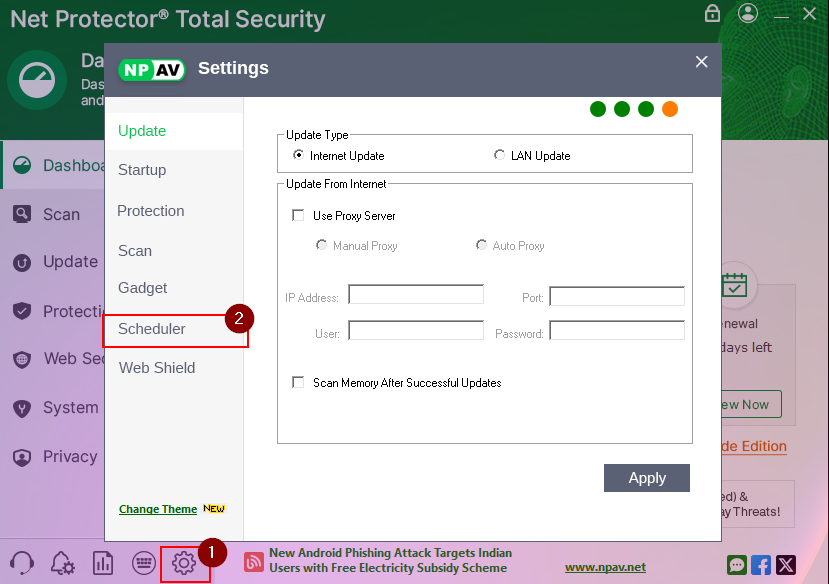Close the Settings dialog
829x584 pixels.
tap(701, 62)
